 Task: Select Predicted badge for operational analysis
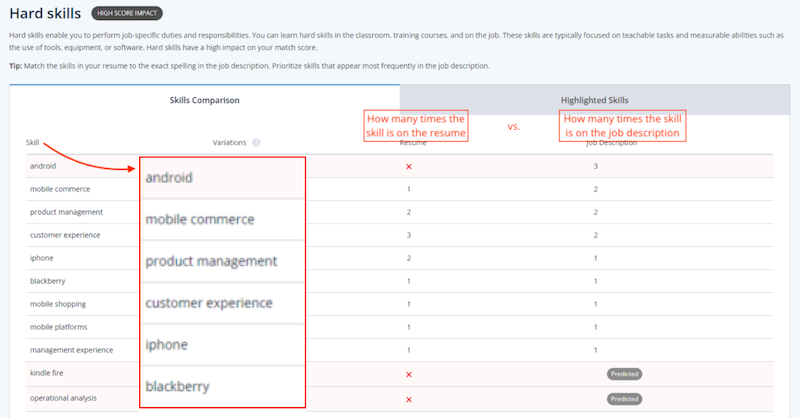point(624,399)
